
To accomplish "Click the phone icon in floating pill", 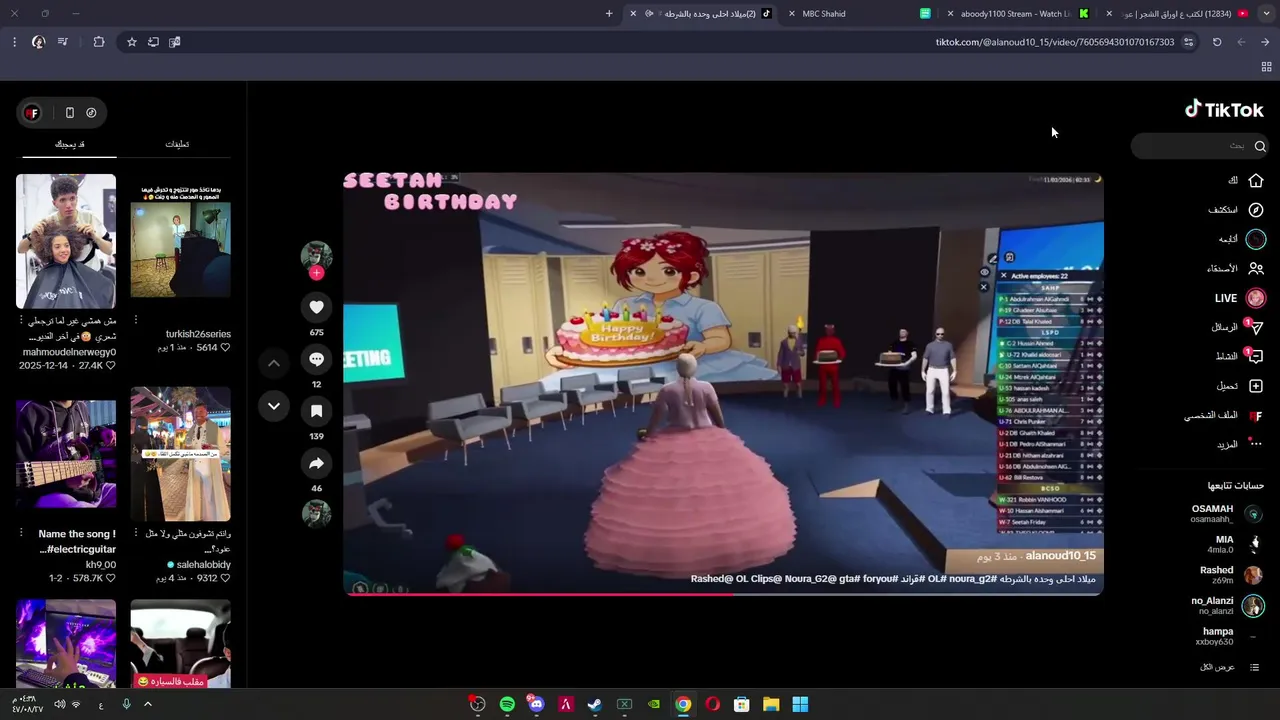I will (x=69, y=113).
